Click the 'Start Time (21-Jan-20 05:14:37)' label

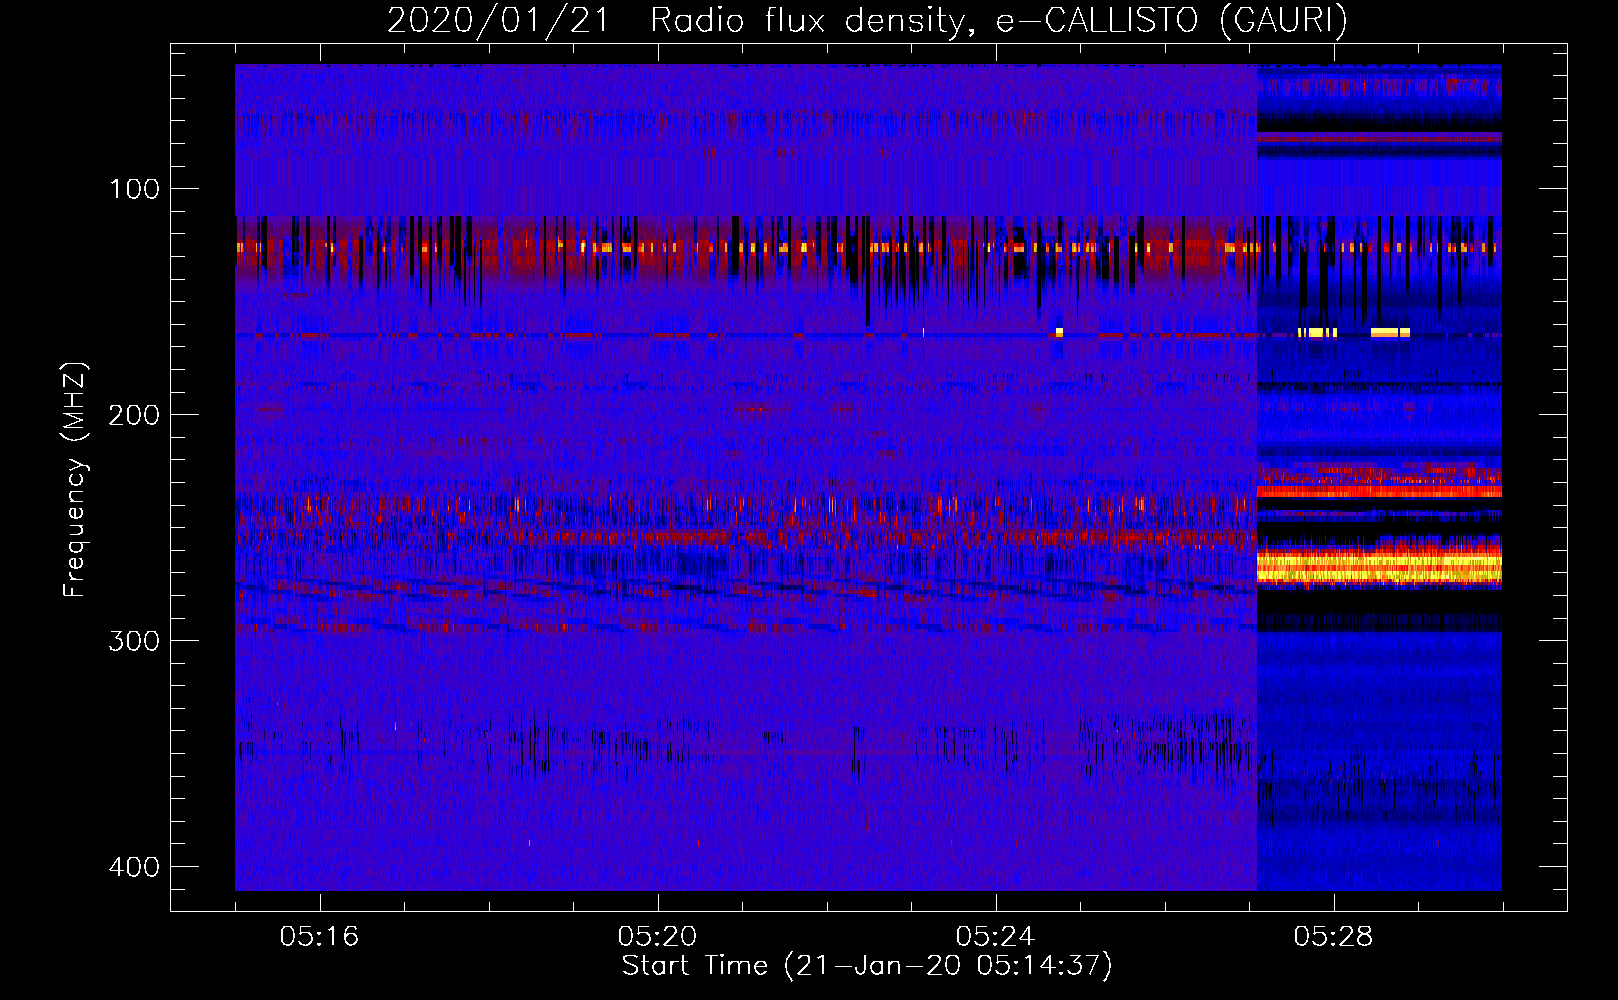(x=867, y=966)
